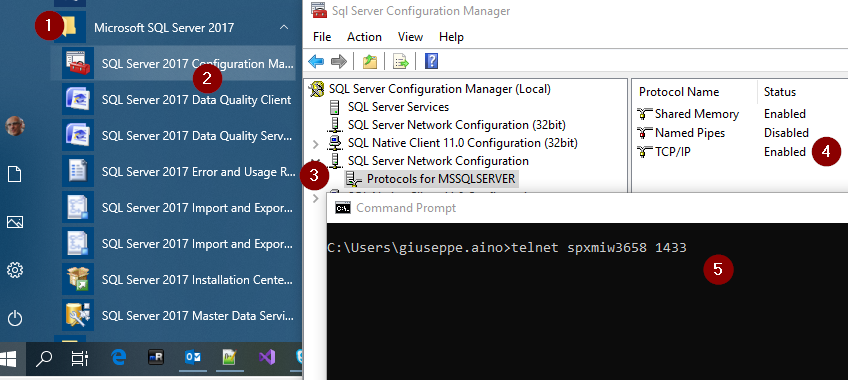Select SQL Server Network Configuration node (non-32bit)
This screenshot has width=848, height=380.
tap(438, 161)
